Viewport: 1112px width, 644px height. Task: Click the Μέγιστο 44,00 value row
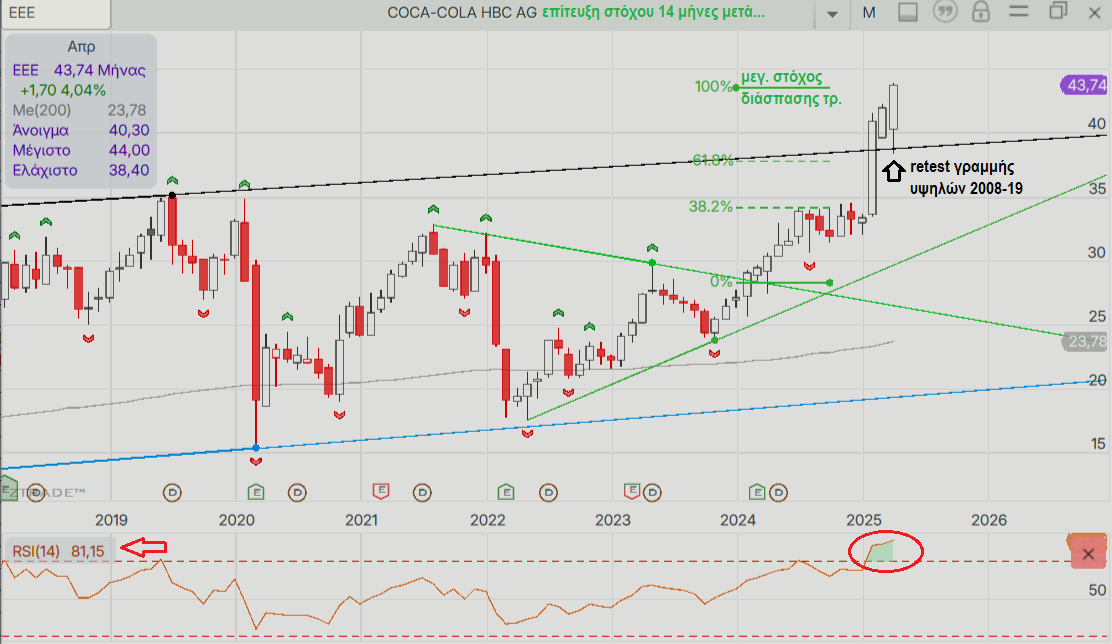click(x=80, y=150)
